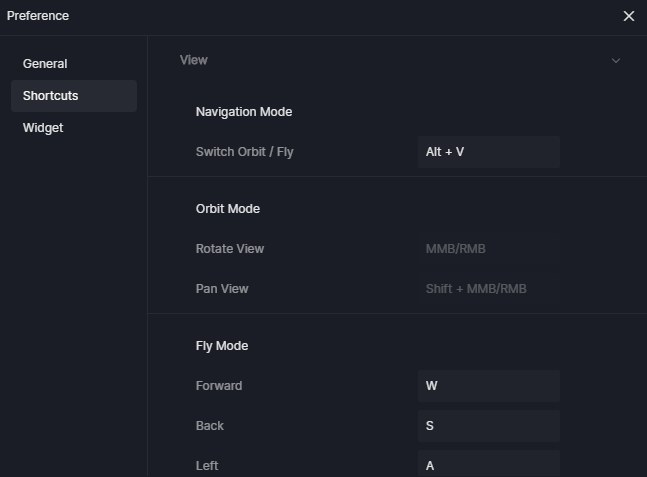
Task: Click the Orbit Mode heading
Action: pos(228,209)
